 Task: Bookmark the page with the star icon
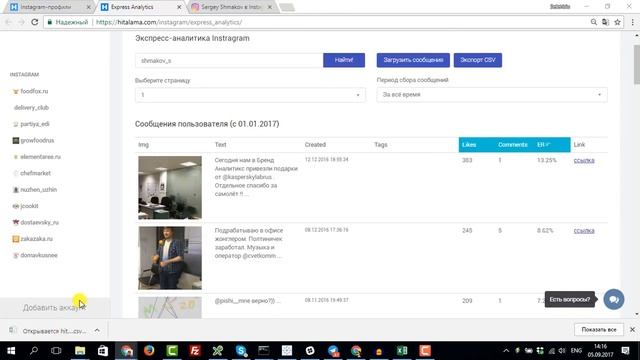pos(617,22)
